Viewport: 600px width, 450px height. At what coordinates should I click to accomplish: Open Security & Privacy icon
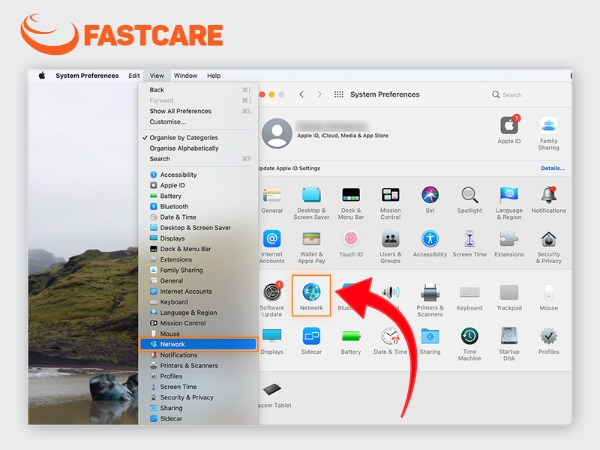click(548, 240)
